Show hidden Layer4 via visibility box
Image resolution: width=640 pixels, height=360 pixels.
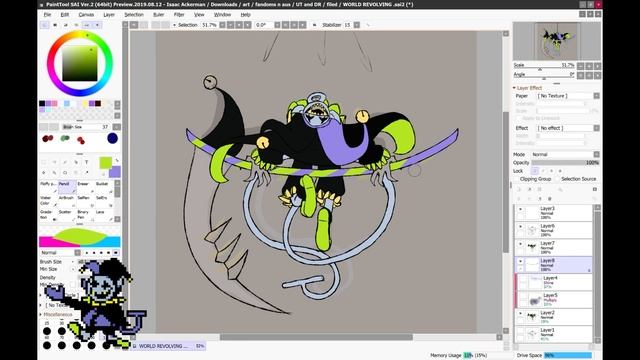point(522,279)
